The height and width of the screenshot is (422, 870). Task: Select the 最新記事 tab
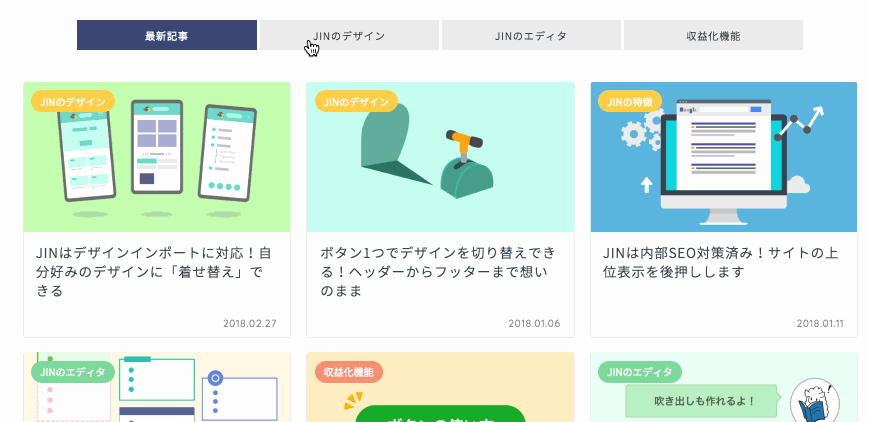pyautogui.click(x=166, y=35)
